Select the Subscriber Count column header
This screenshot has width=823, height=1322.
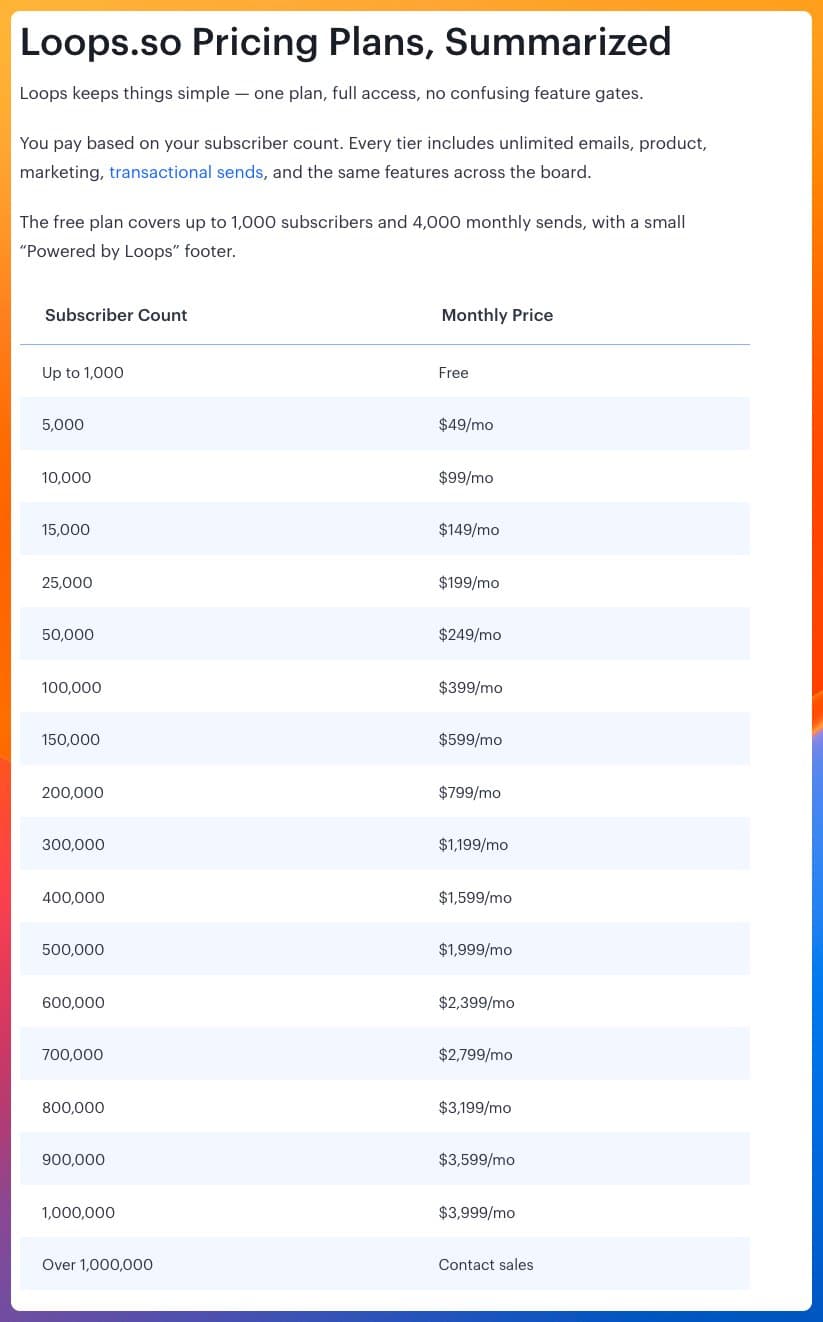116,315
